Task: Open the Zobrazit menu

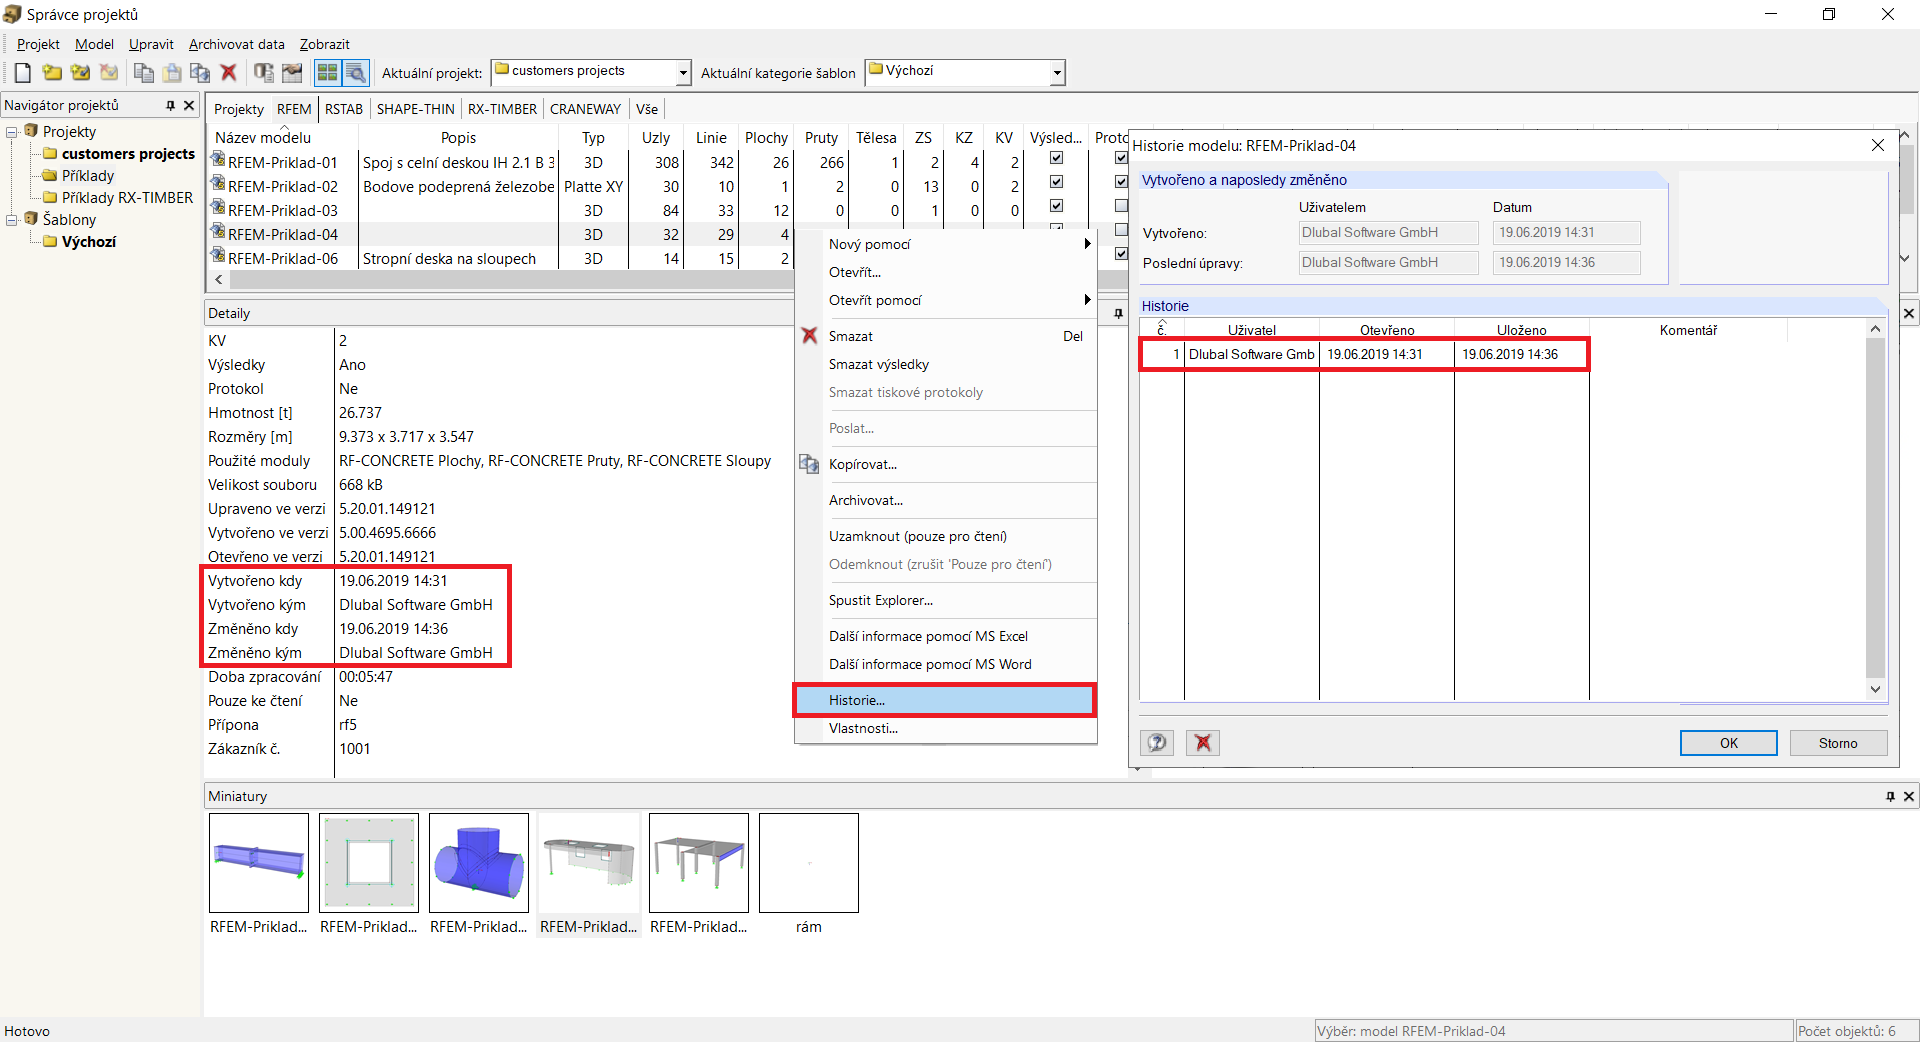Action: click(x=325, y=44)
